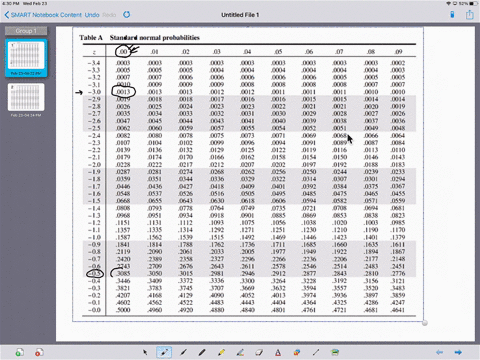The height and width of the screenshot is (360, 480).
Task: Click the blue remote icon in header
Action: (x=452, y=15)
